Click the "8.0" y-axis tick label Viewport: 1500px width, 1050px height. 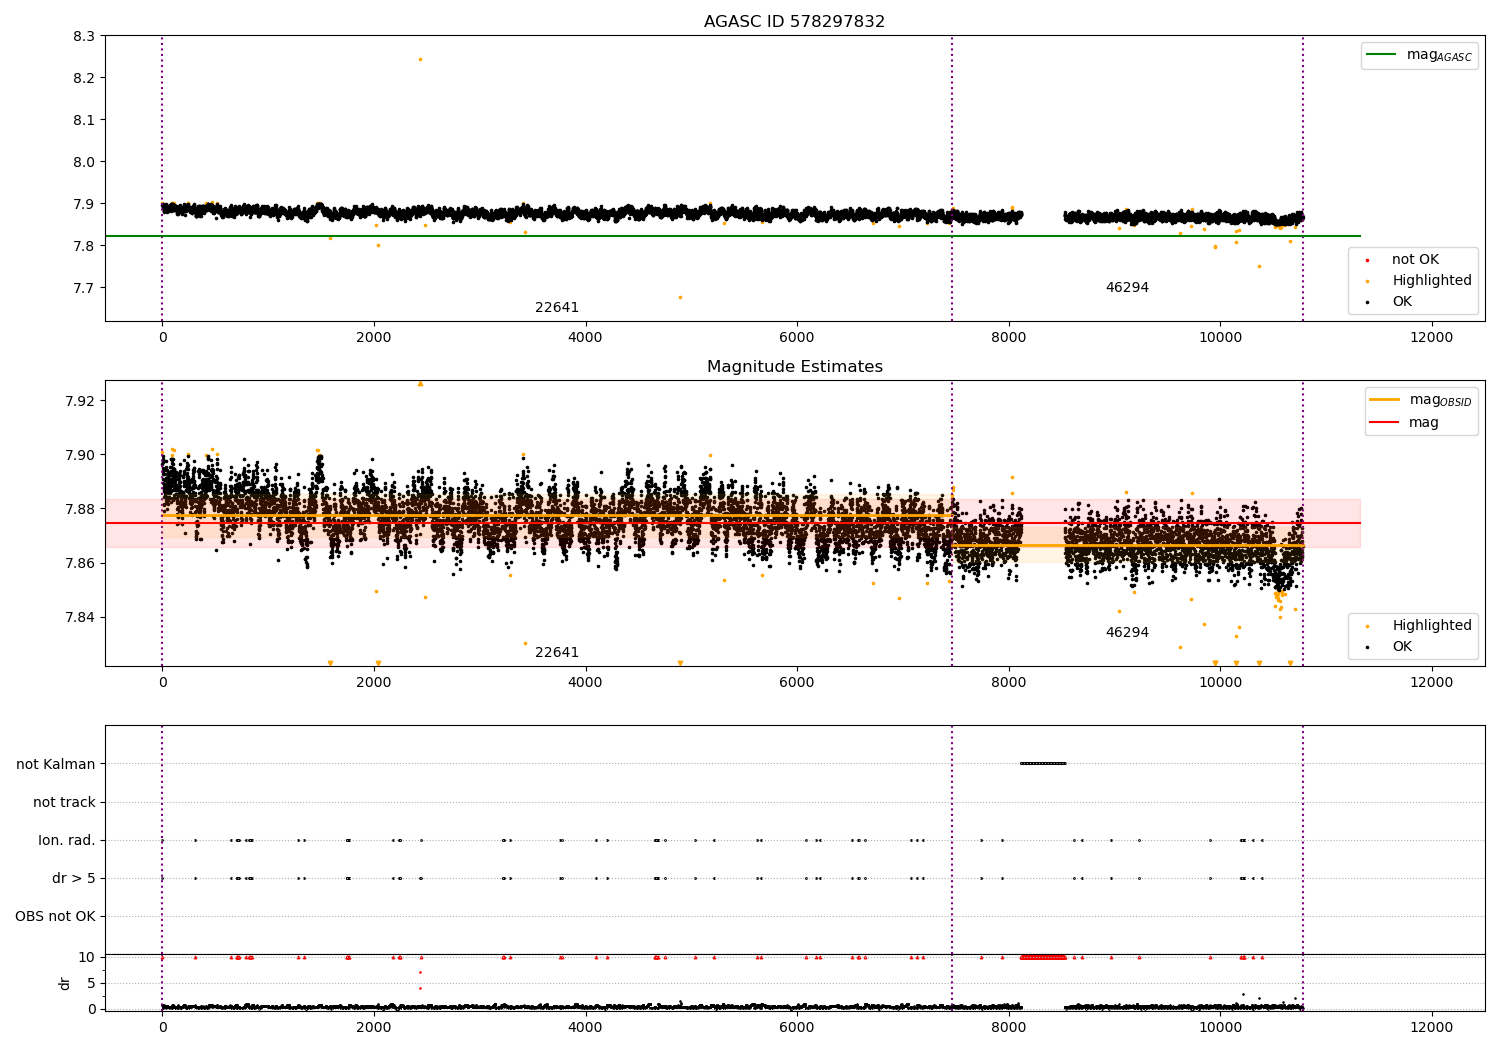coord(84,162)
